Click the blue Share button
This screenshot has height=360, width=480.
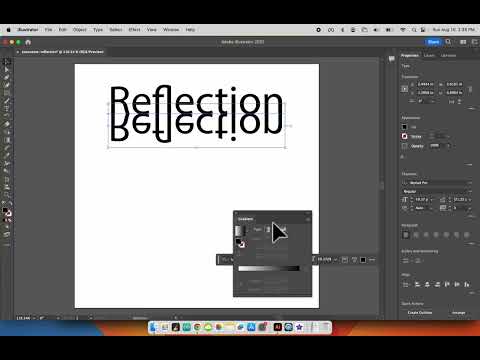433,42
